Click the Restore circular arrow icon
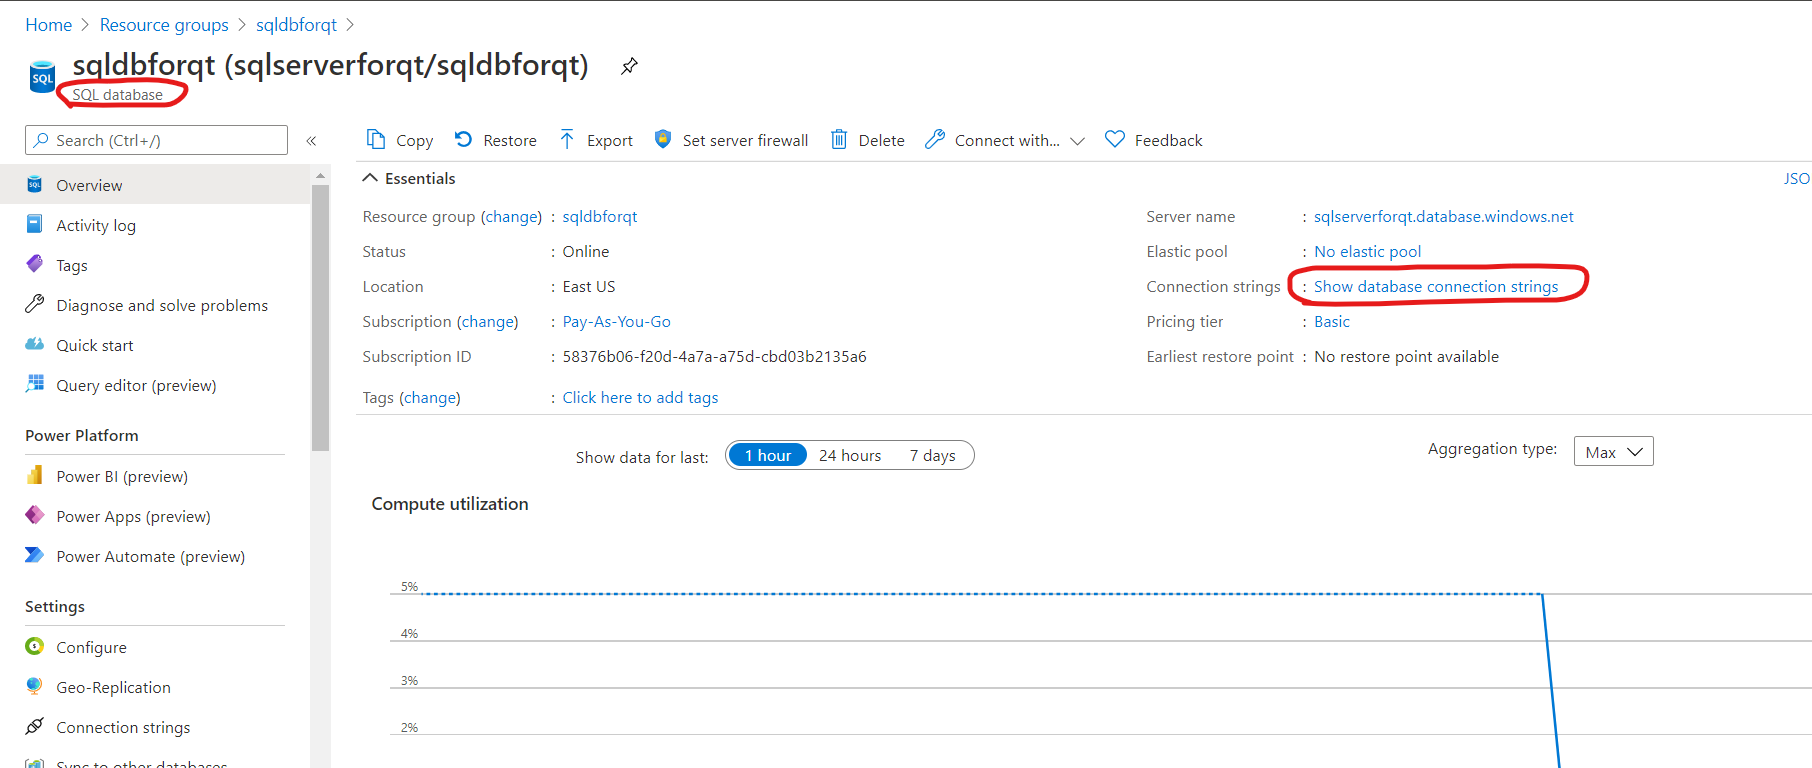The width and height of the screenshot is (1812, 768). [464, 139]
